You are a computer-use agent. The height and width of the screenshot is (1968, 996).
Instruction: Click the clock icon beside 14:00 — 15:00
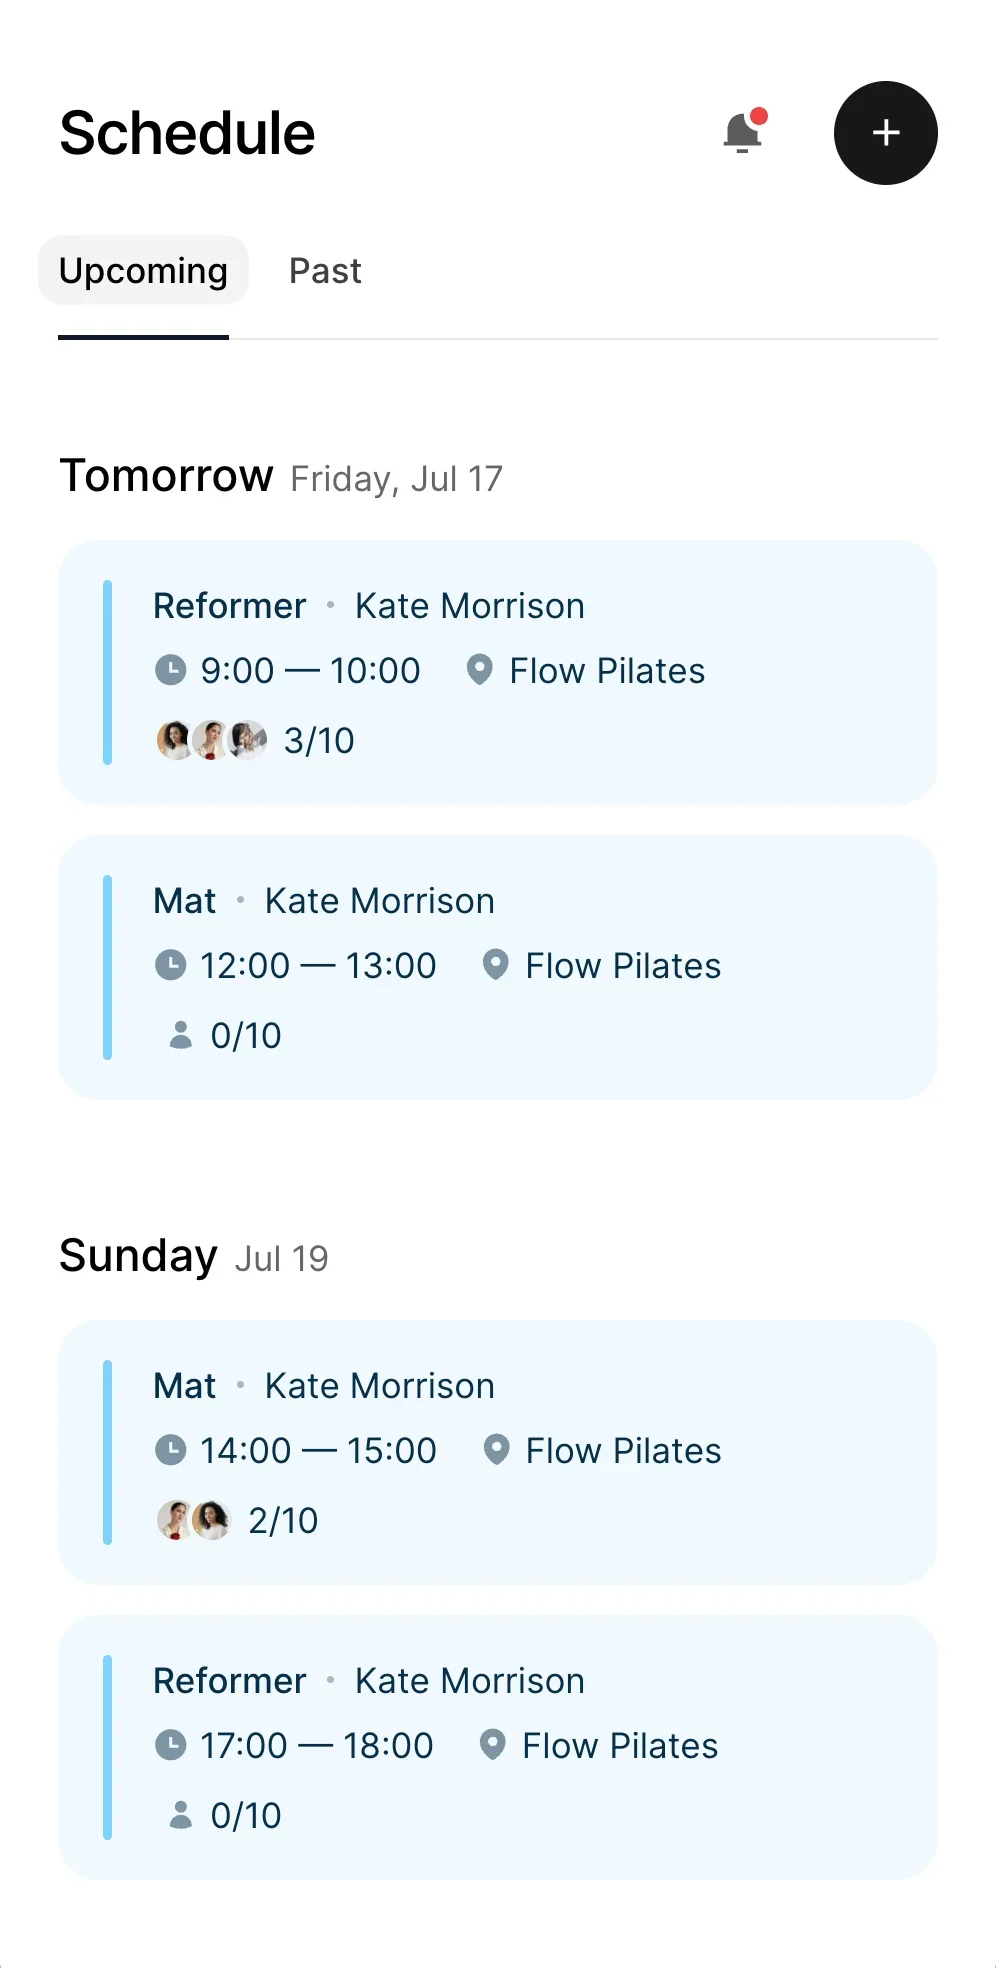[x=171, y=1450]
